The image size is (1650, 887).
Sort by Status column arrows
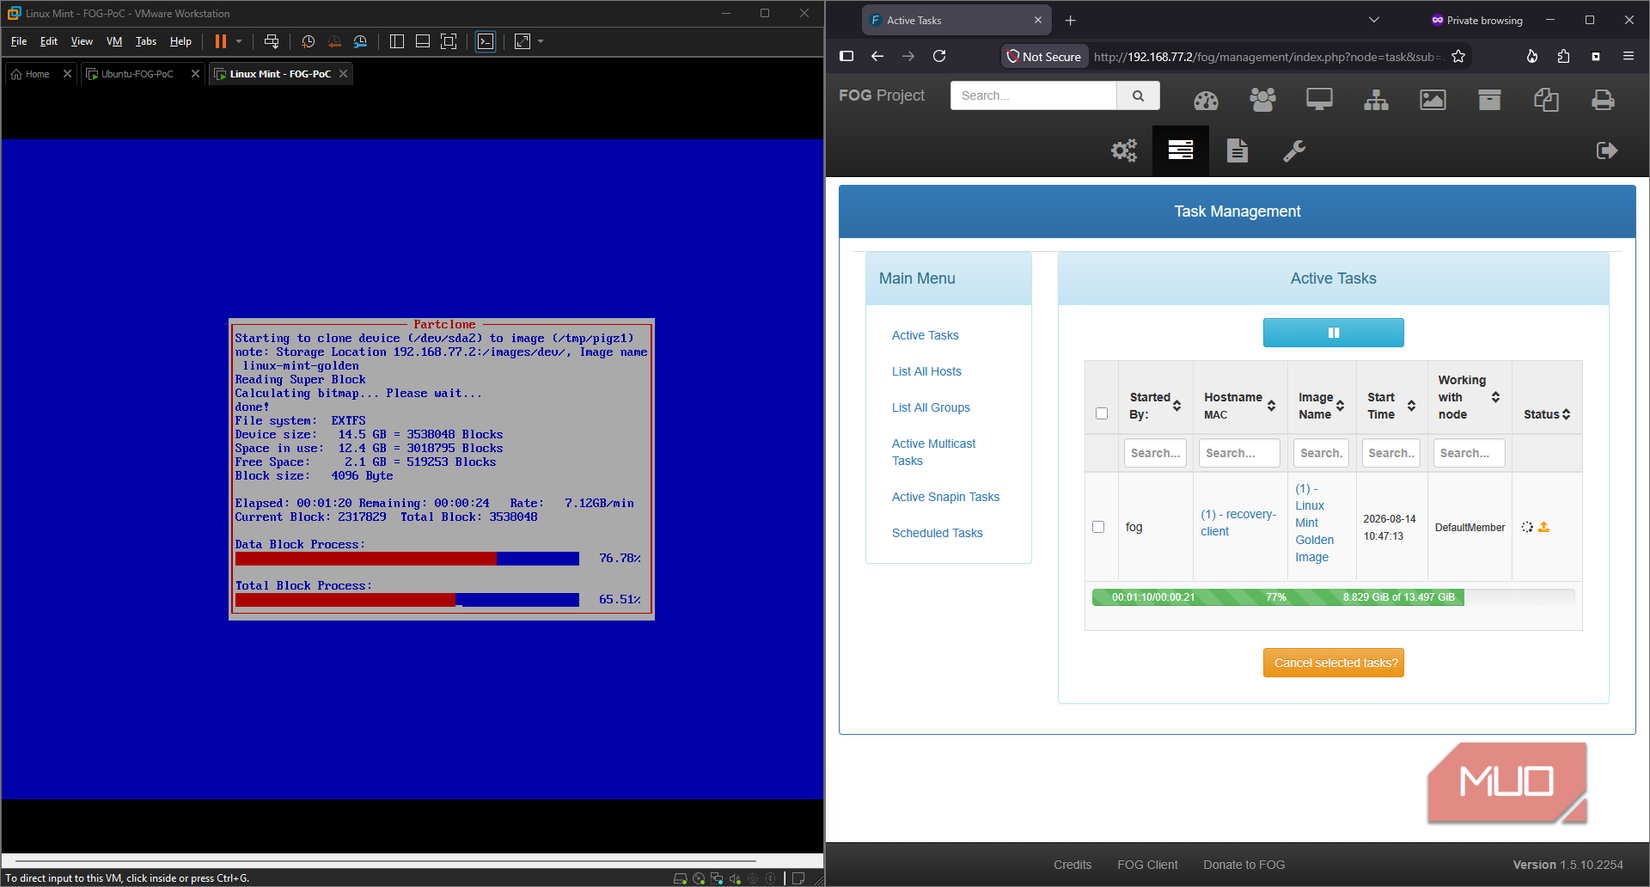[x=1566, y=414]
